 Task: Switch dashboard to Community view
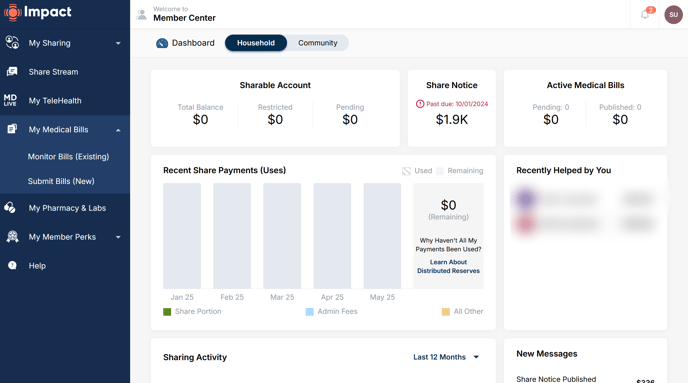318,43
